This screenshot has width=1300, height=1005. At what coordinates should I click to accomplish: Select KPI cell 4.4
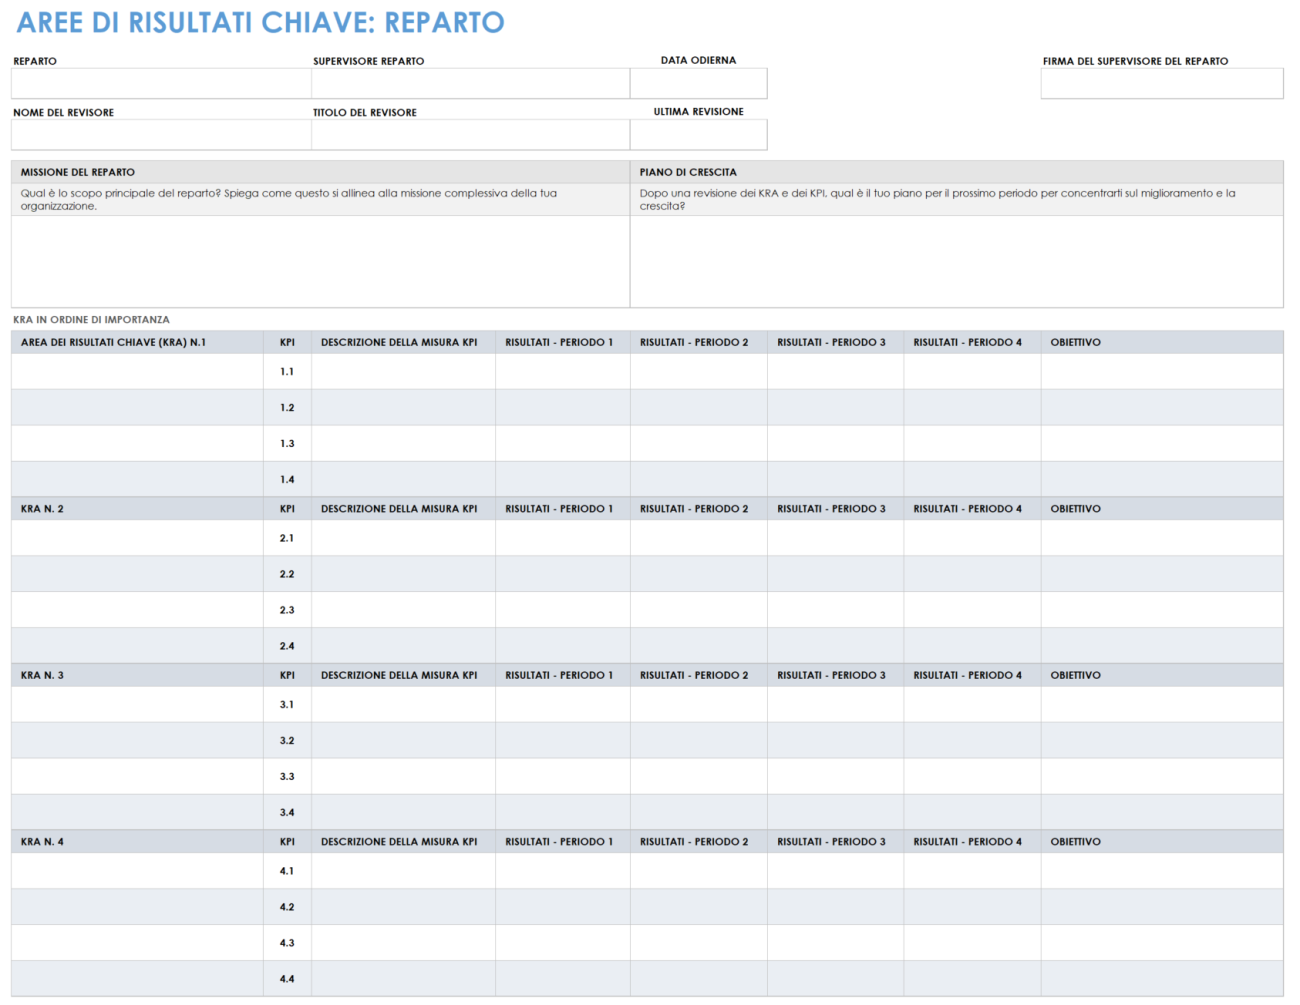pyautogui.click(x=287, y=979)
